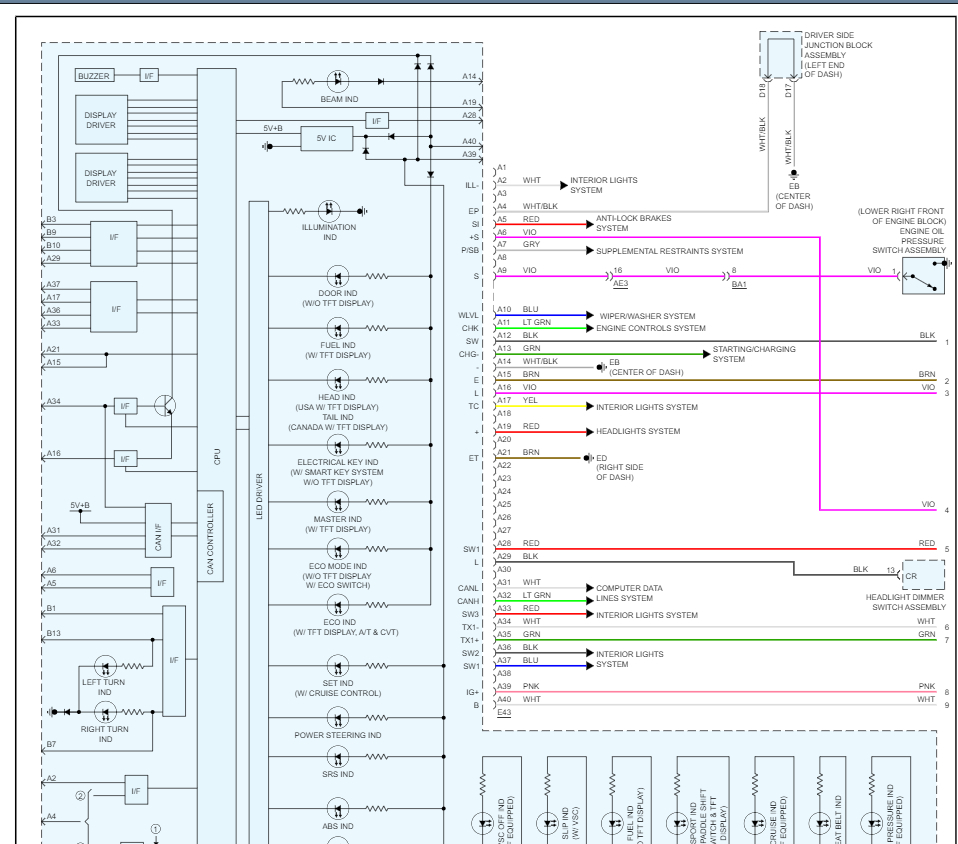This screenshot has width=958, height=844.
Task: Click the engine oil pressure switch symbol
Action: pyautogui.click(x=922, y=275)
